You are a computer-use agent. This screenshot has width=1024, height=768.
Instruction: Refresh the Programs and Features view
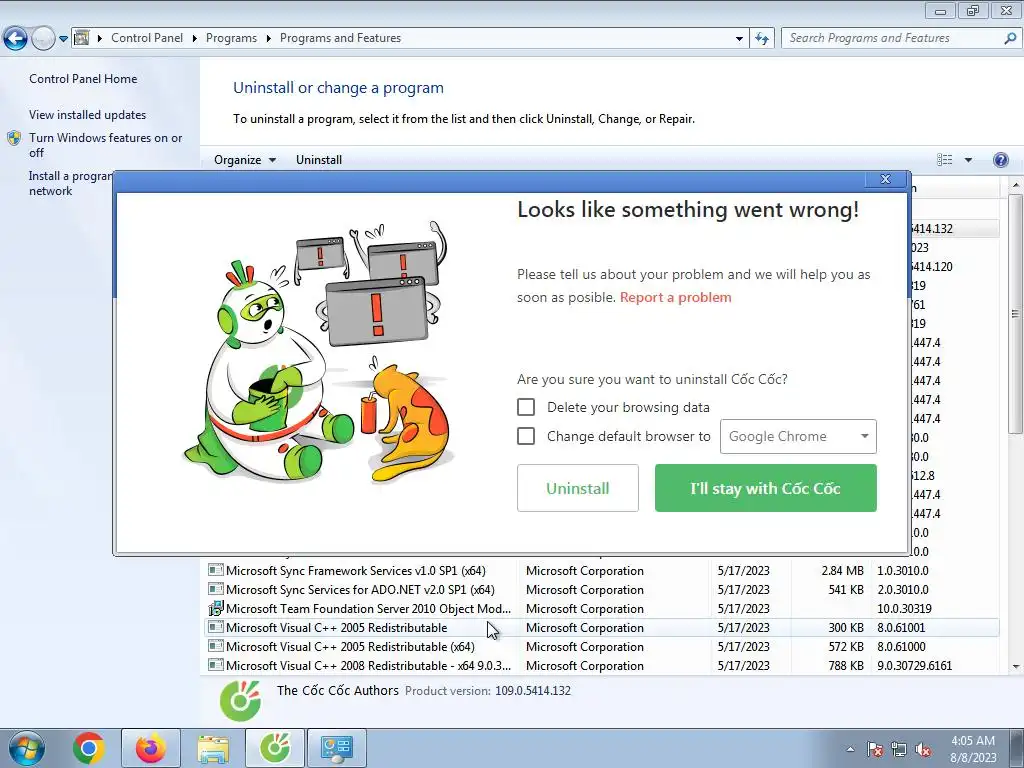(762, 39)
